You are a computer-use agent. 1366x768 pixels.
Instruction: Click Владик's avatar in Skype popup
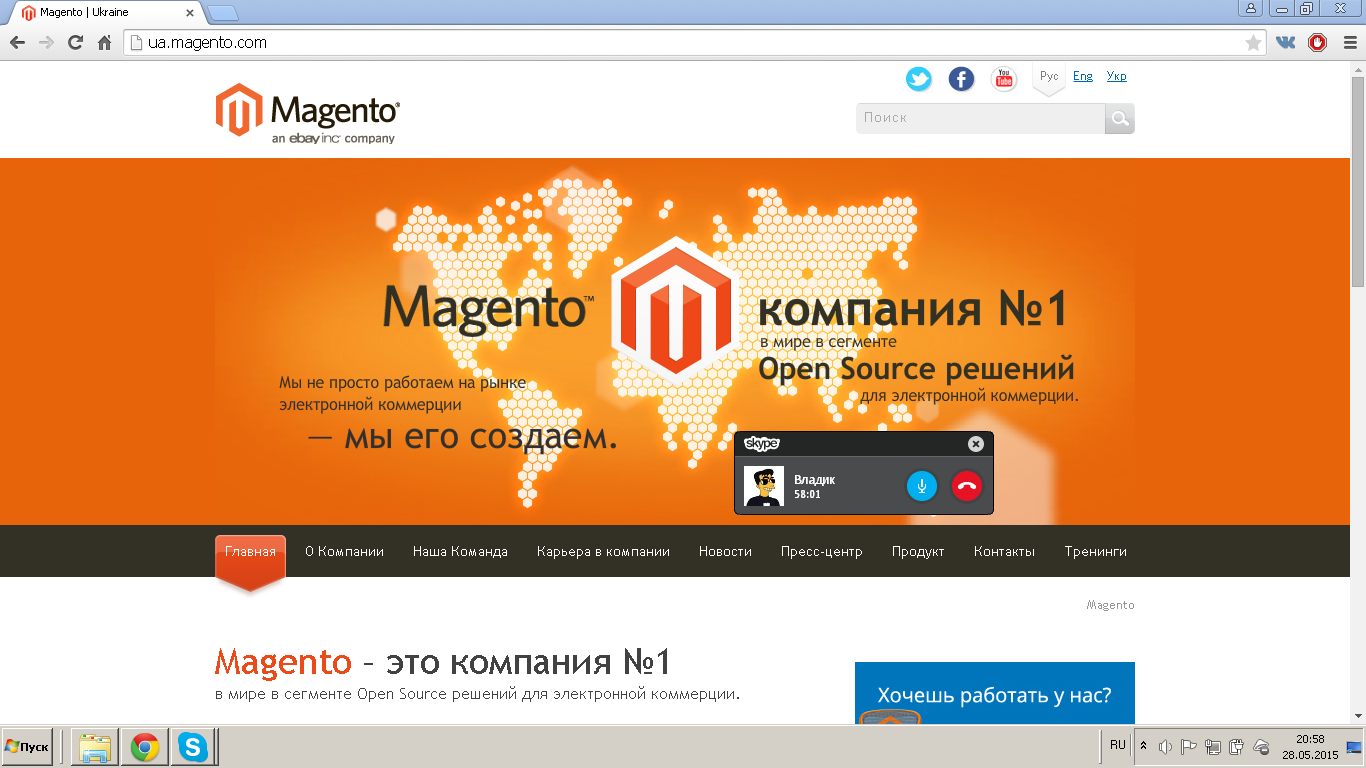coord(764,486)
